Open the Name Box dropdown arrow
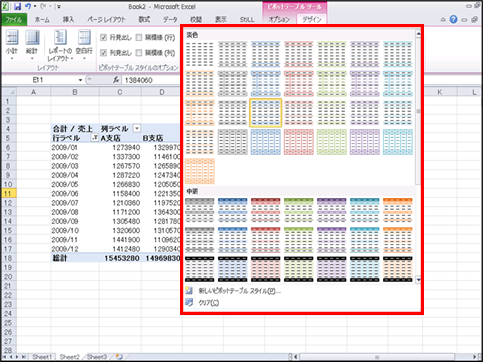 click(x=80, y=80)
